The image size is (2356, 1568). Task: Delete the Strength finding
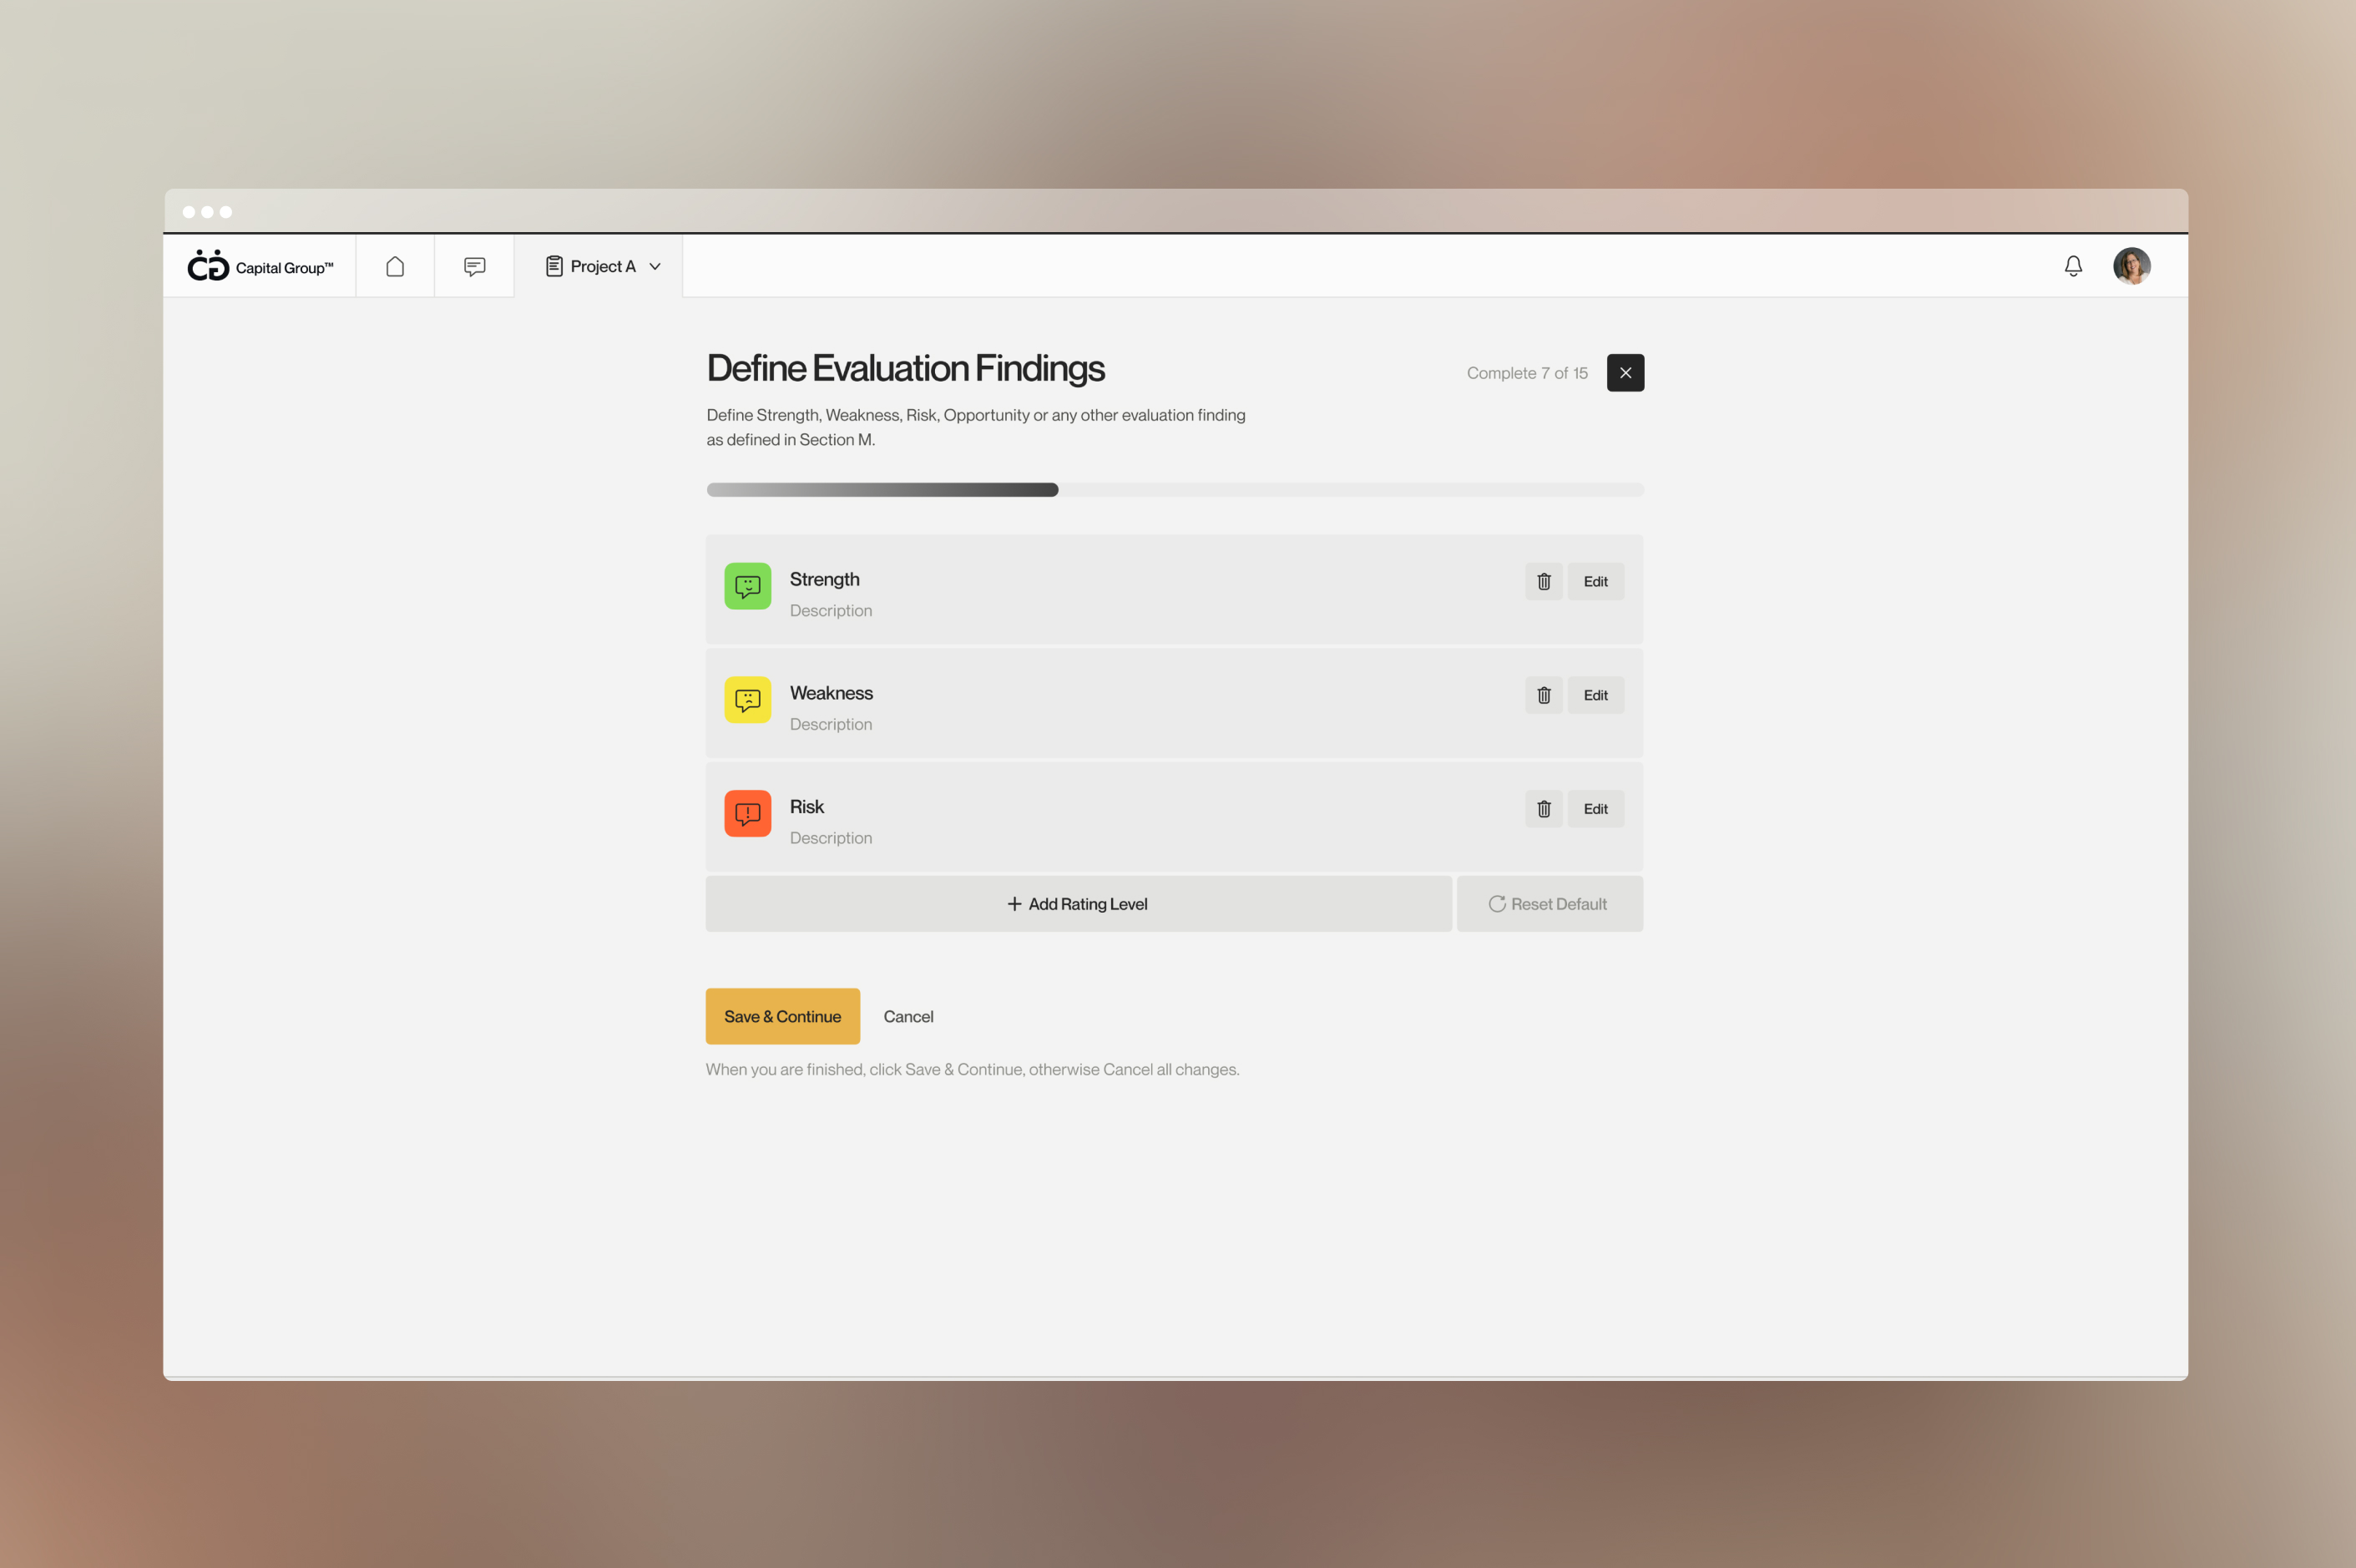pos(1543,581)
